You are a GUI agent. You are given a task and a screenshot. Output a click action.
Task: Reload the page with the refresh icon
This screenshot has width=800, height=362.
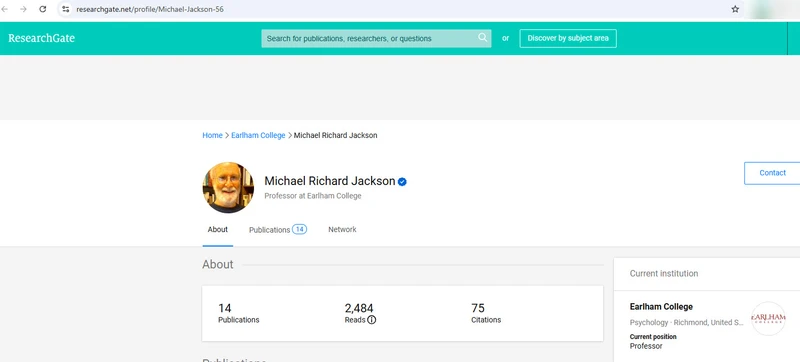(x=43, y=9)
